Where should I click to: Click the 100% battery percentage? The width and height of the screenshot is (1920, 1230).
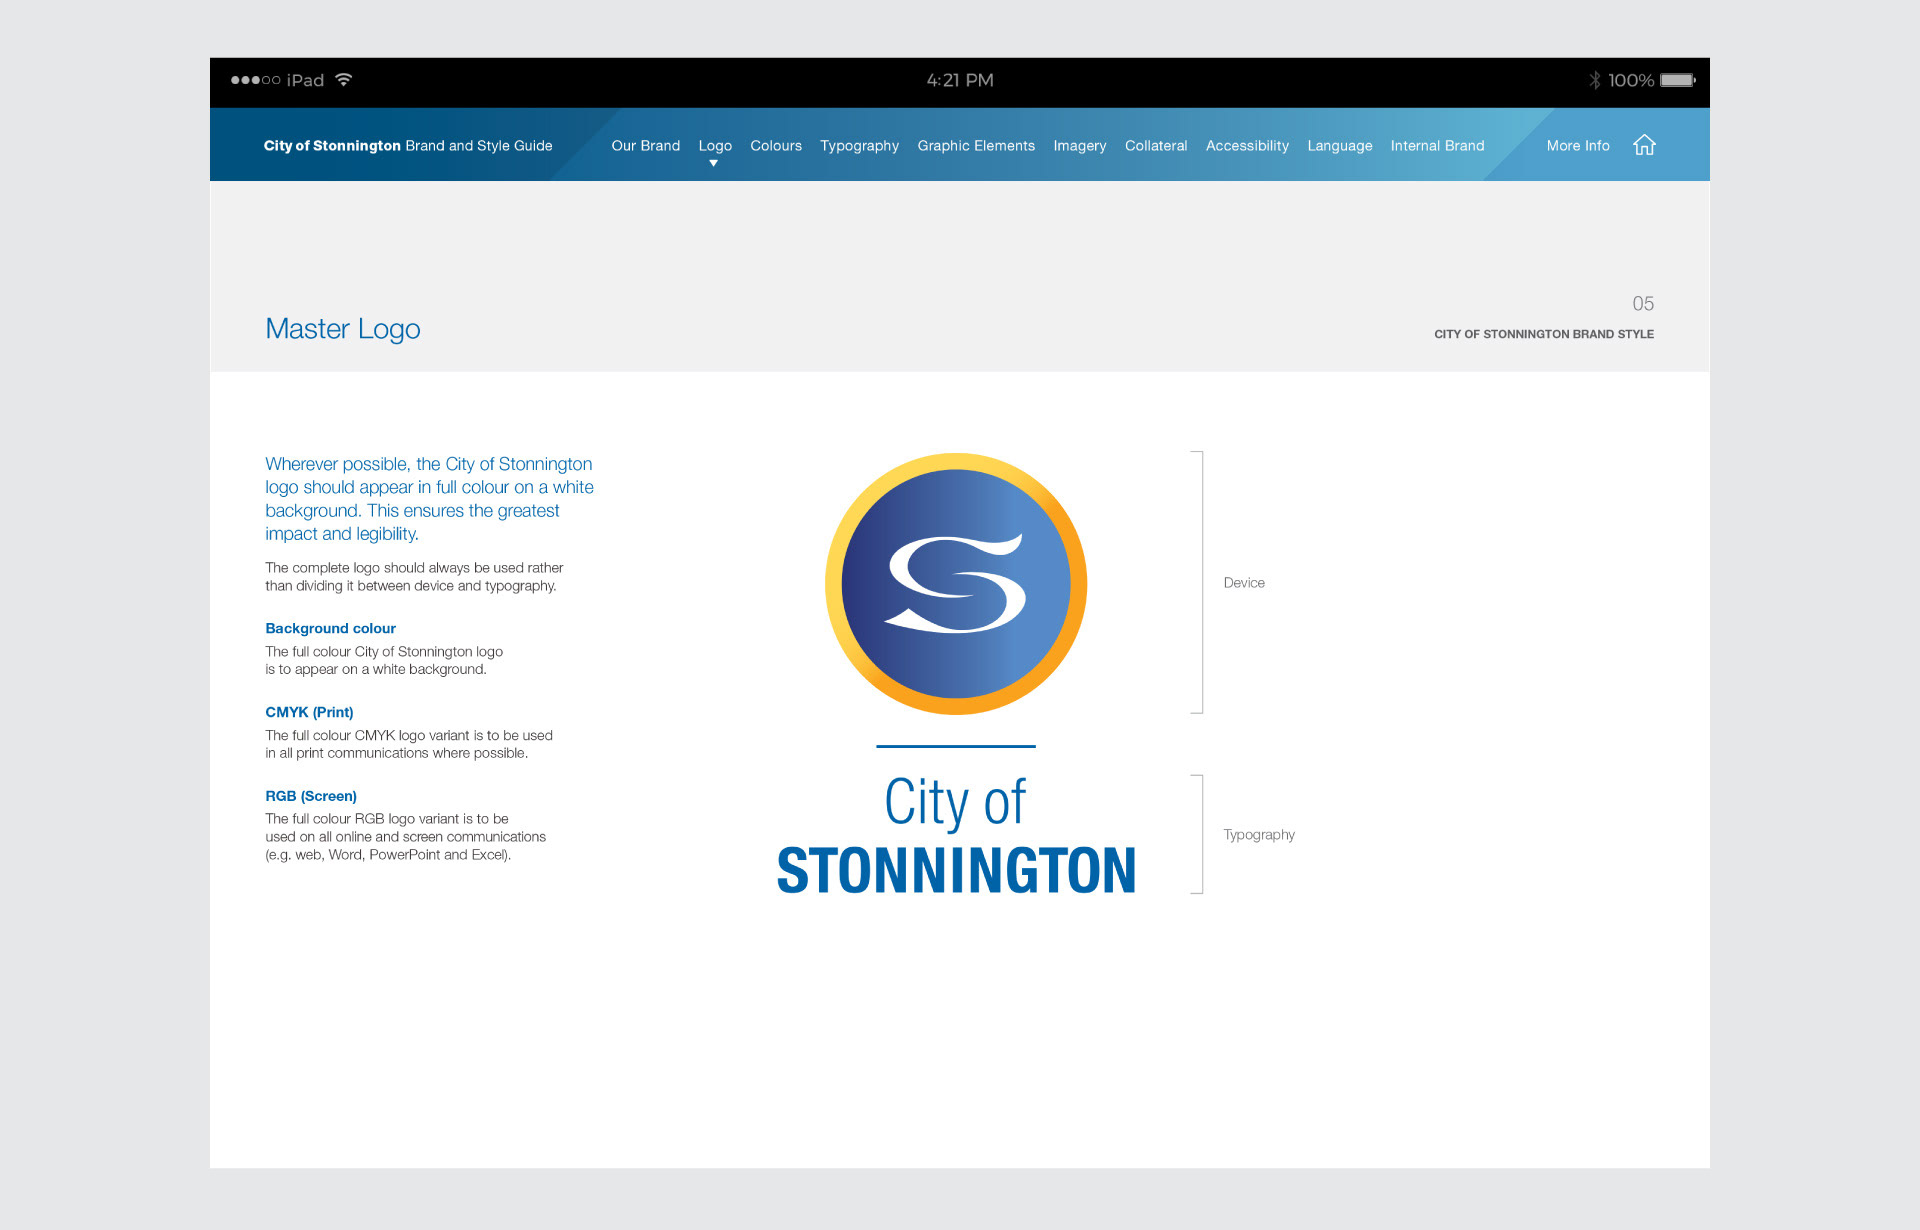click(x=1631, y=80)
